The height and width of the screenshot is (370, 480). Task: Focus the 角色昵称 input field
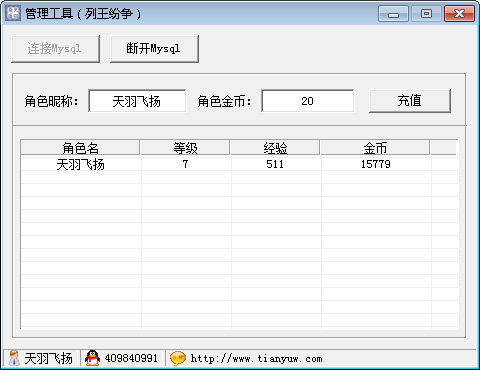coord(137,101)
